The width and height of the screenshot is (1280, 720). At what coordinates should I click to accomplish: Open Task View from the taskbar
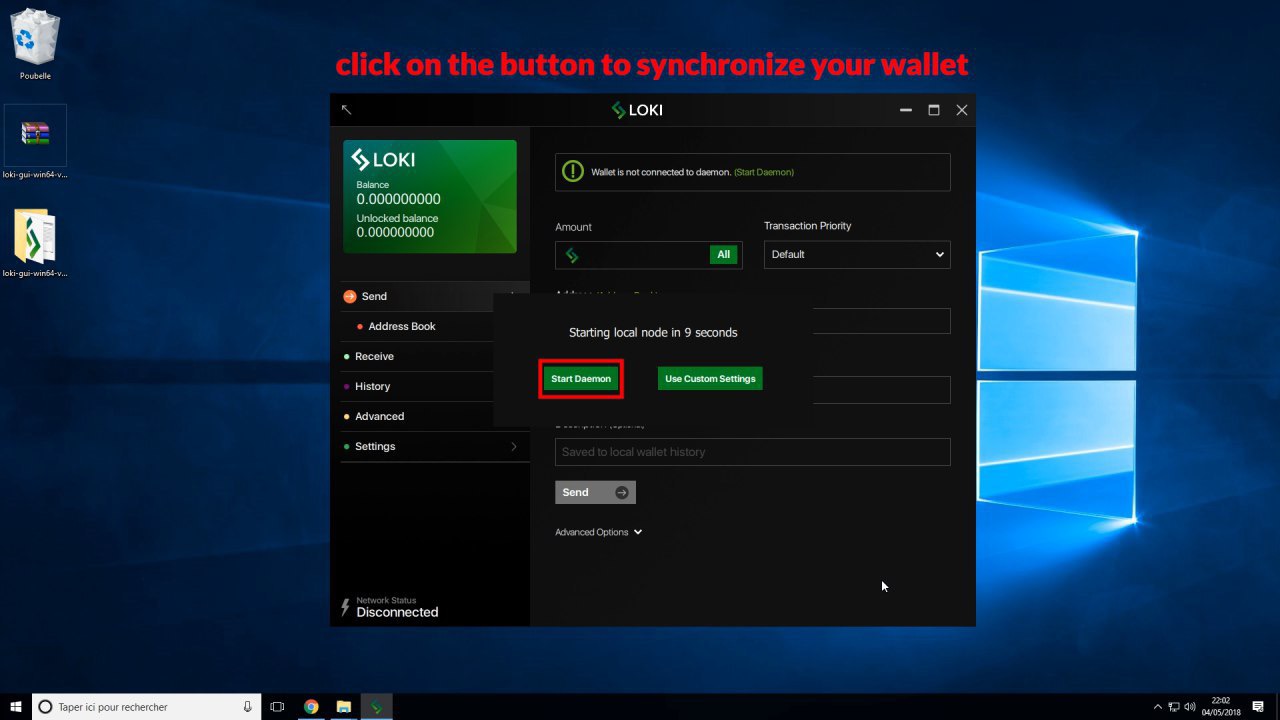(x=278, y=707)
